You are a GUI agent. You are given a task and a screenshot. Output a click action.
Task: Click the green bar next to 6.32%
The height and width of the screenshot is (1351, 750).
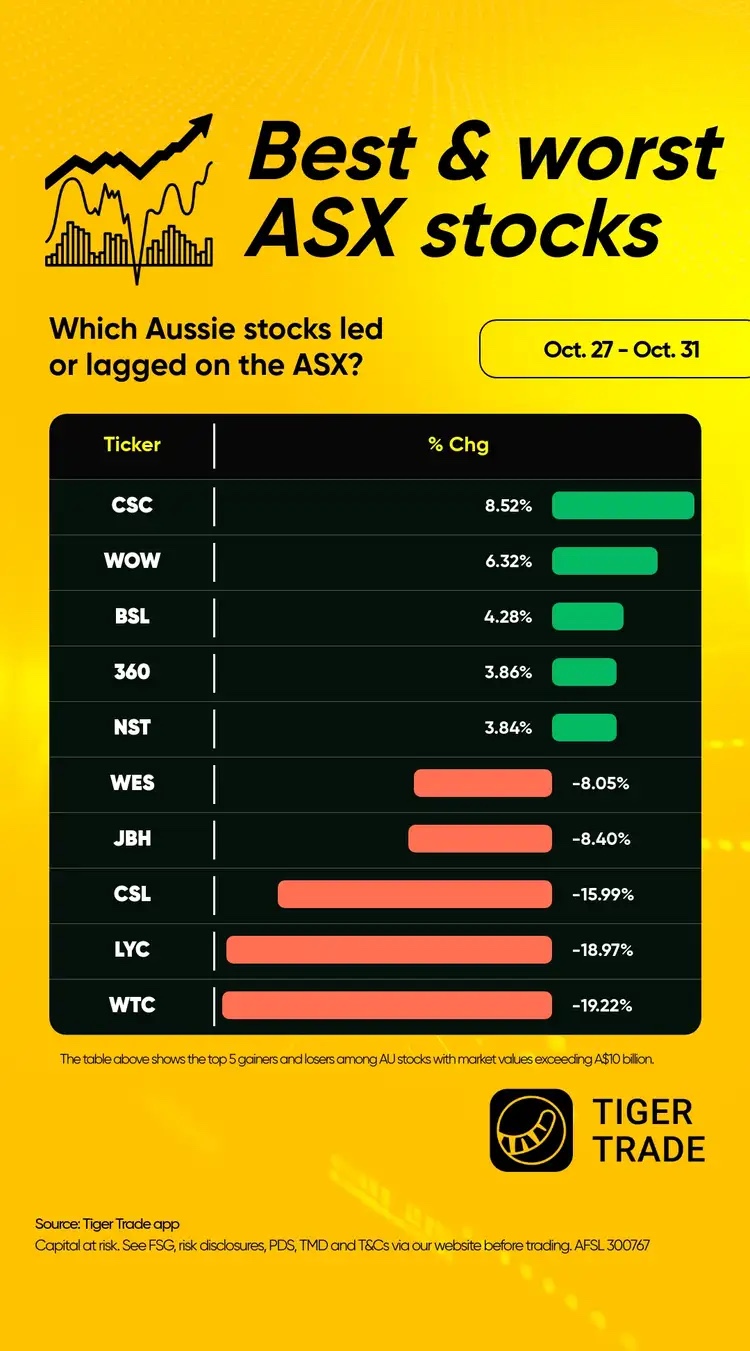(605, 561)
